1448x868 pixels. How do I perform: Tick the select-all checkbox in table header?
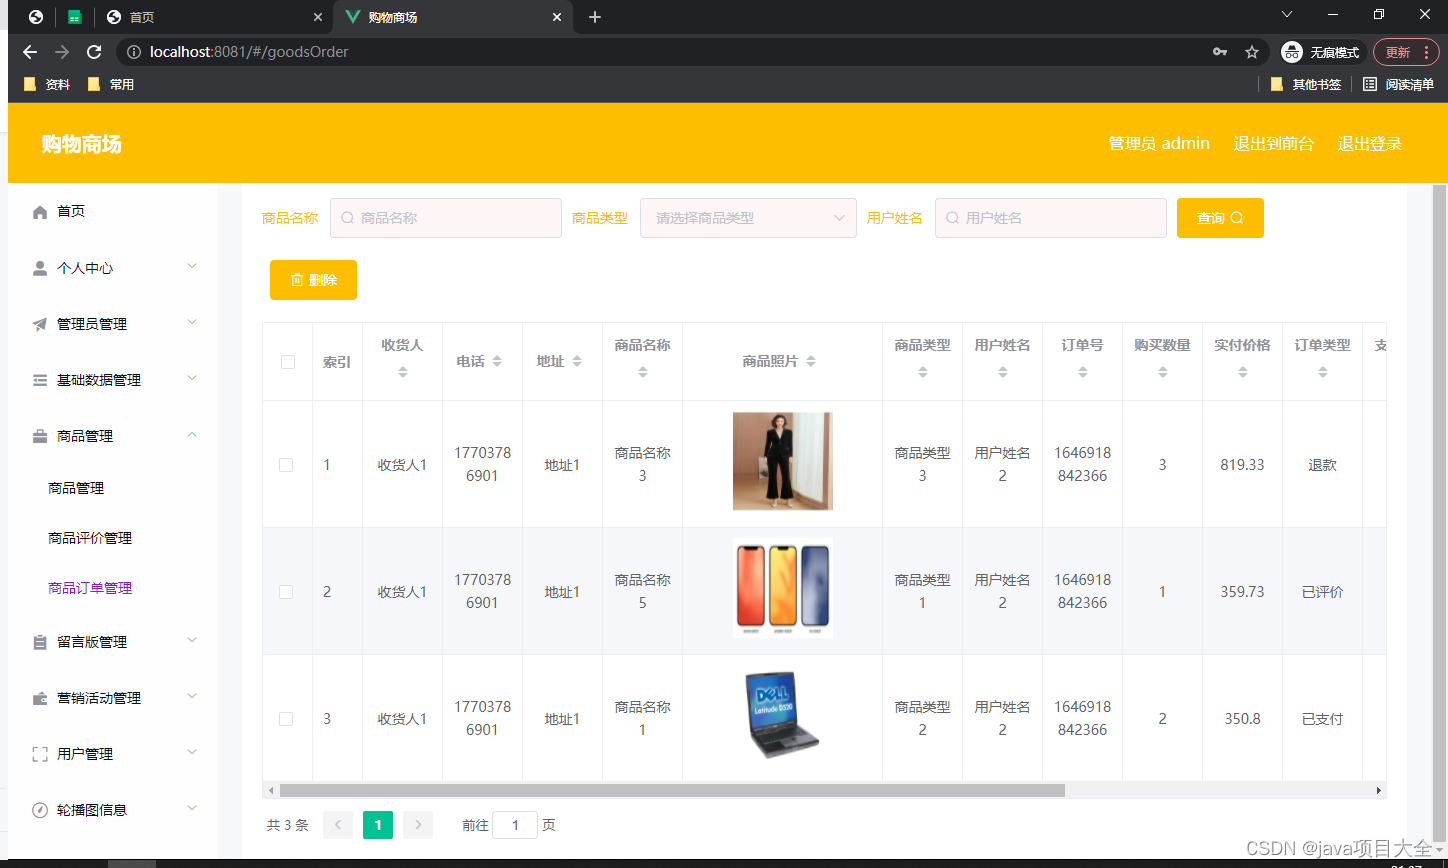(288, 362)
